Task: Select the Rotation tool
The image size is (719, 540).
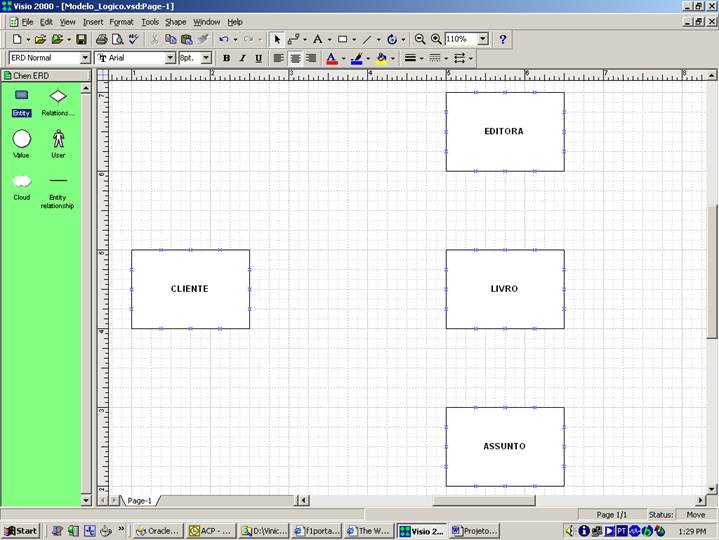Action: click(392, 39)
